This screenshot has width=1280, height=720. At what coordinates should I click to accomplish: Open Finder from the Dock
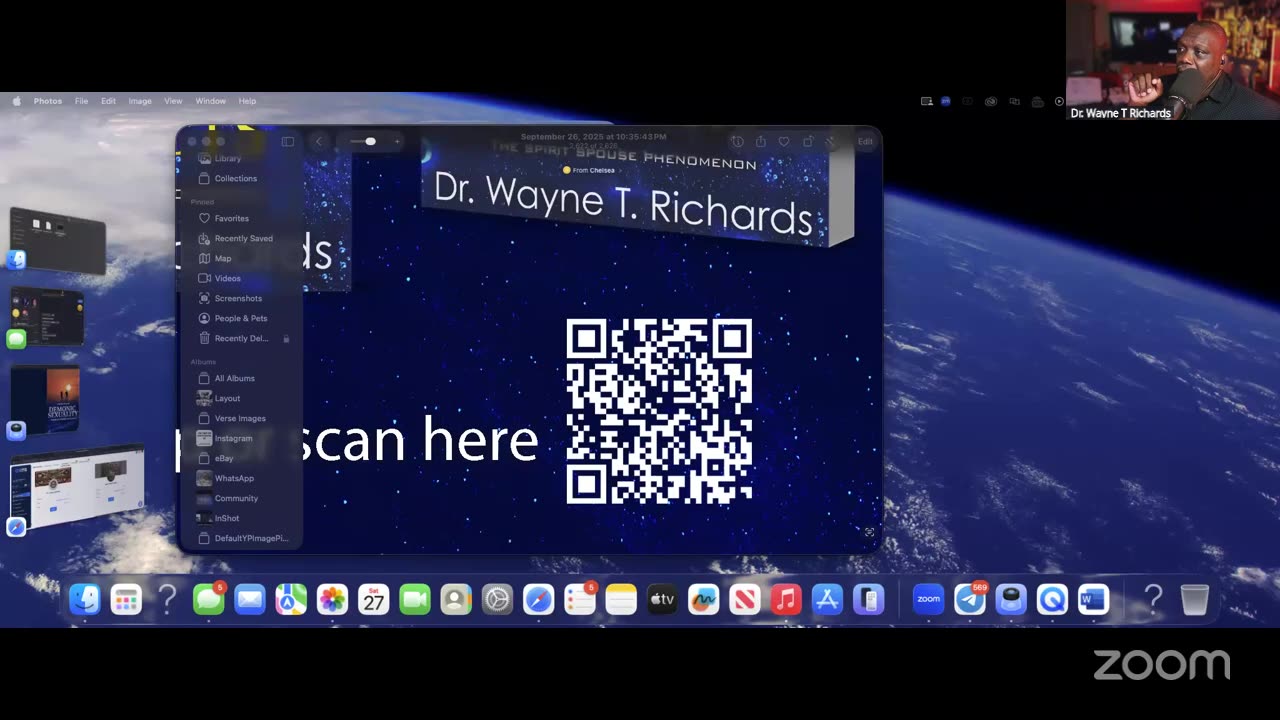tap(85, 599)
